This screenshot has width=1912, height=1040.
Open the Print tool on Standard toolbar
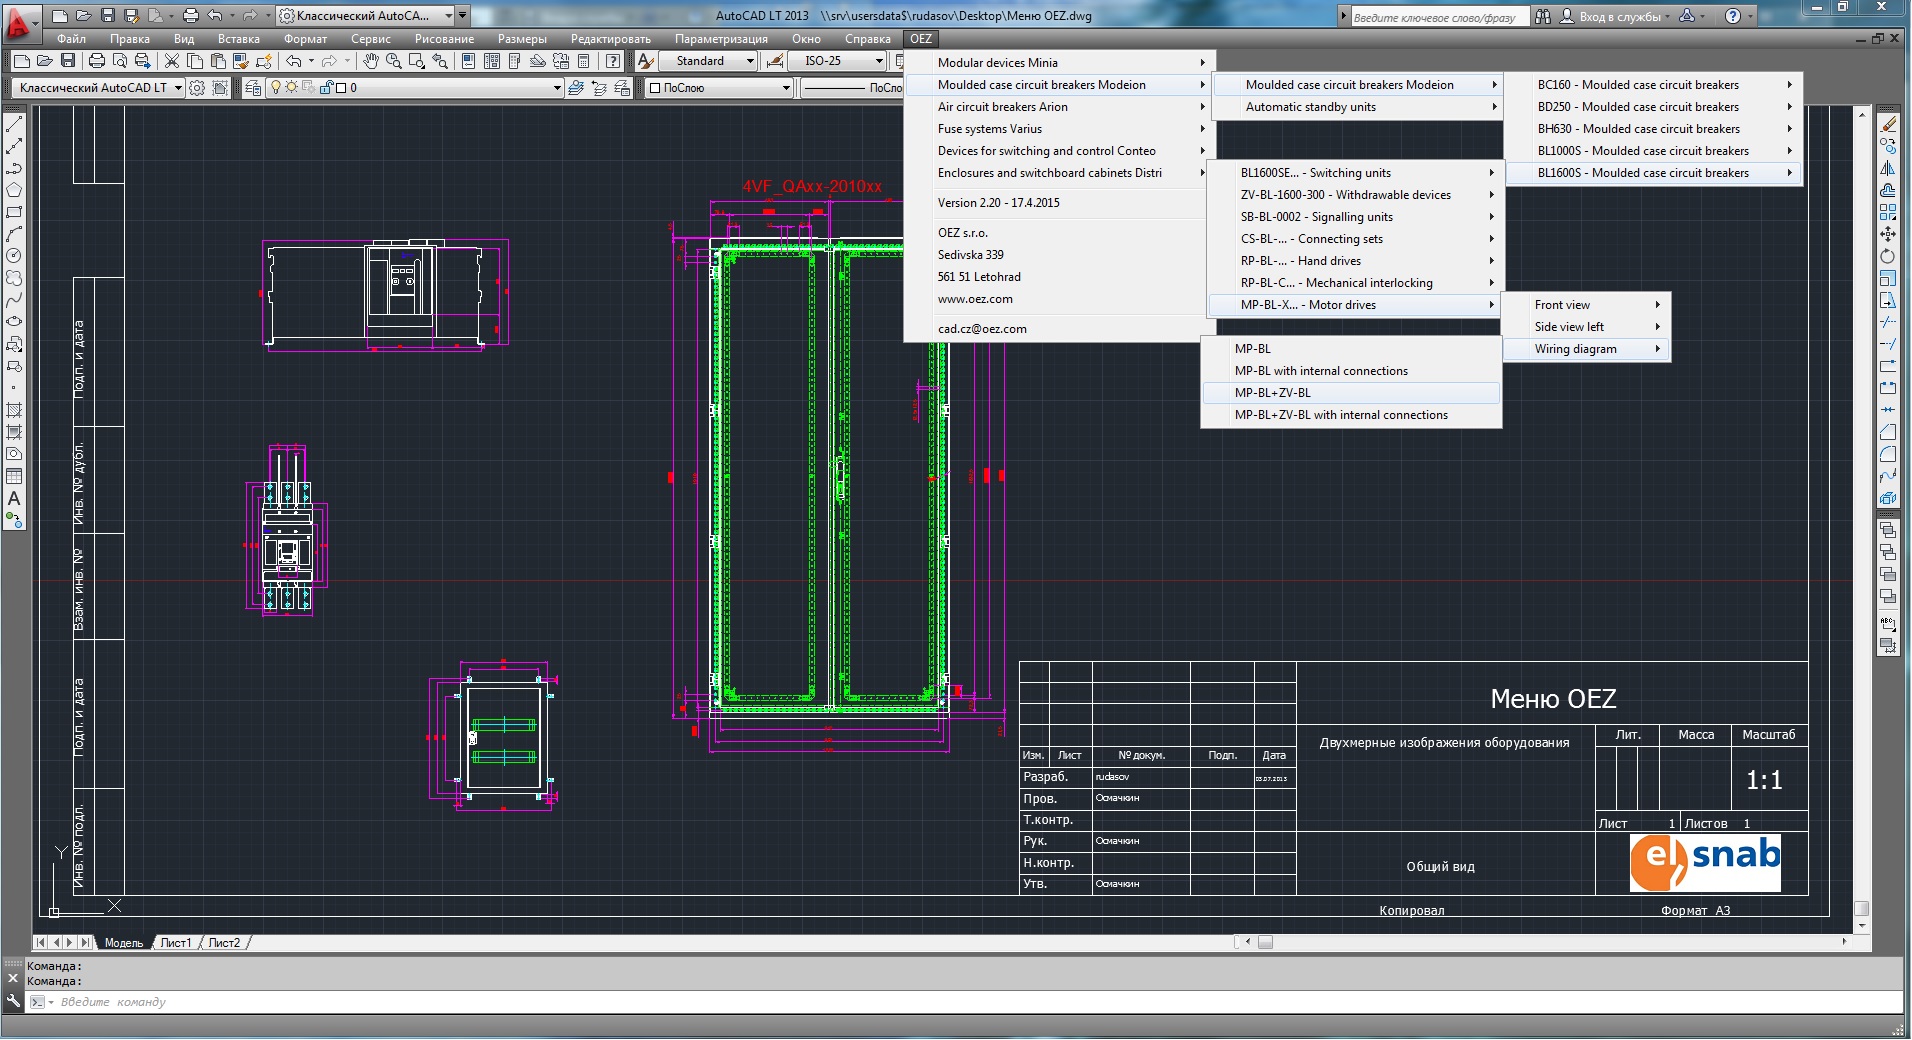tap(97, 62)
